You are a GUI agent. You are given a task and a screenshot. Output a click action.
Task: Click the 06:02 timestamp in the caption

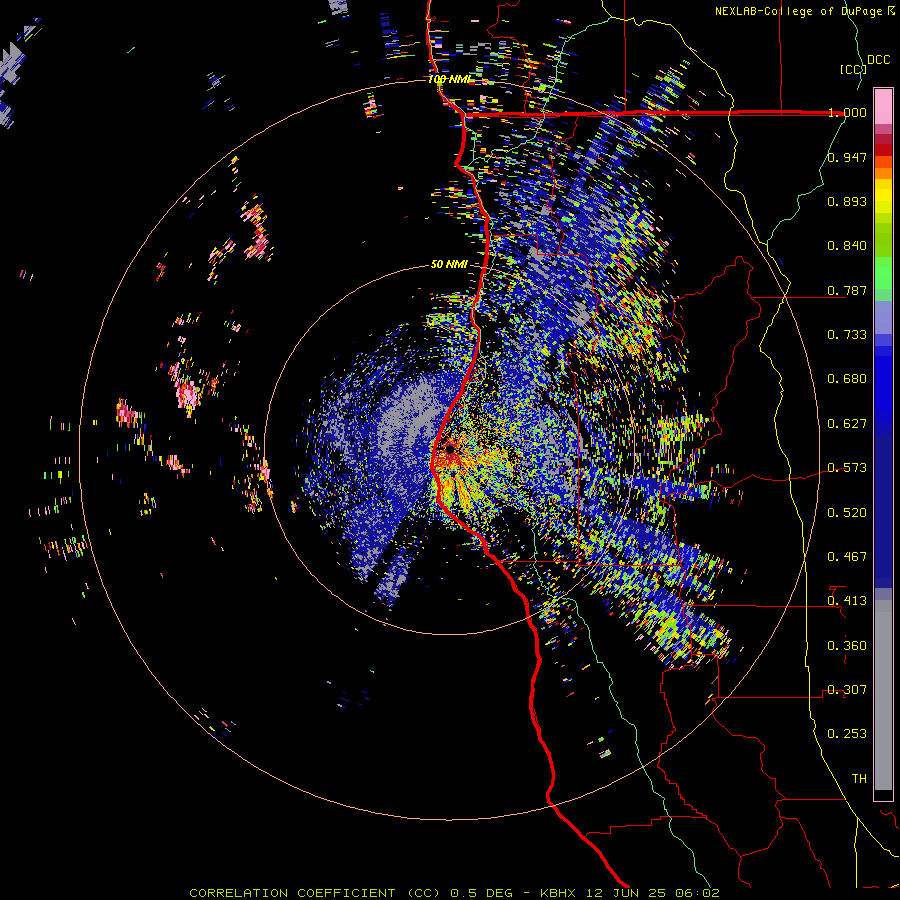(x=697, y=893)
